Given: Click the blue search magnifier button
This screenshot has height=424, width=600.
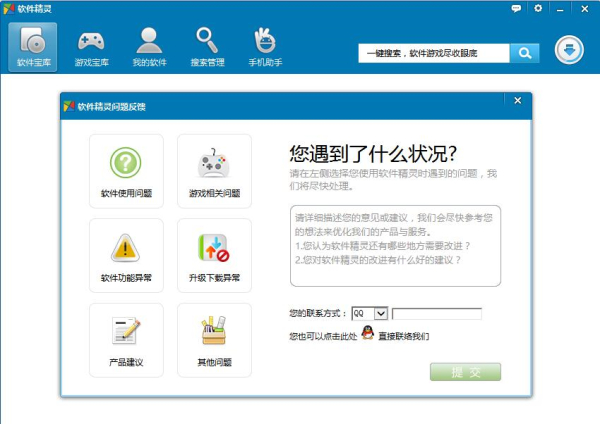Looking at the screenshot, I should (x=524, y=53).
